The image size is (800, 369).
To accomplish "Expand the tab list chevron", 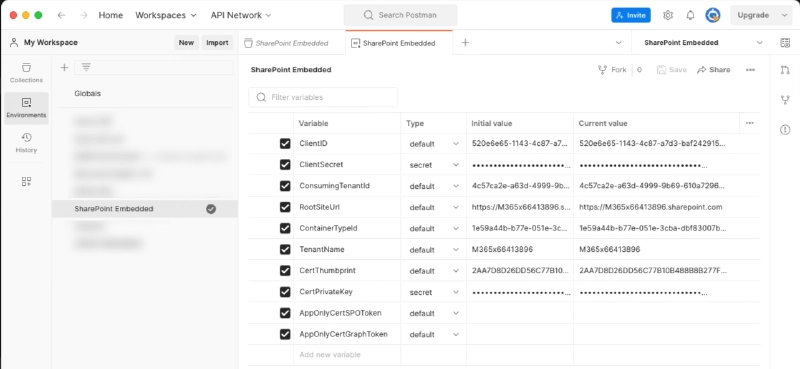I will click(x=618, y=43).
